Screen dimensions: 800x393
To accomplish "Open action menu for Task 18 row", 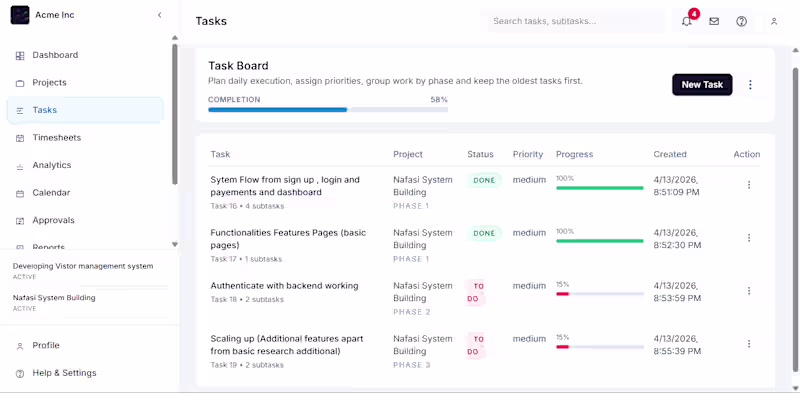I will coord(749,291).
